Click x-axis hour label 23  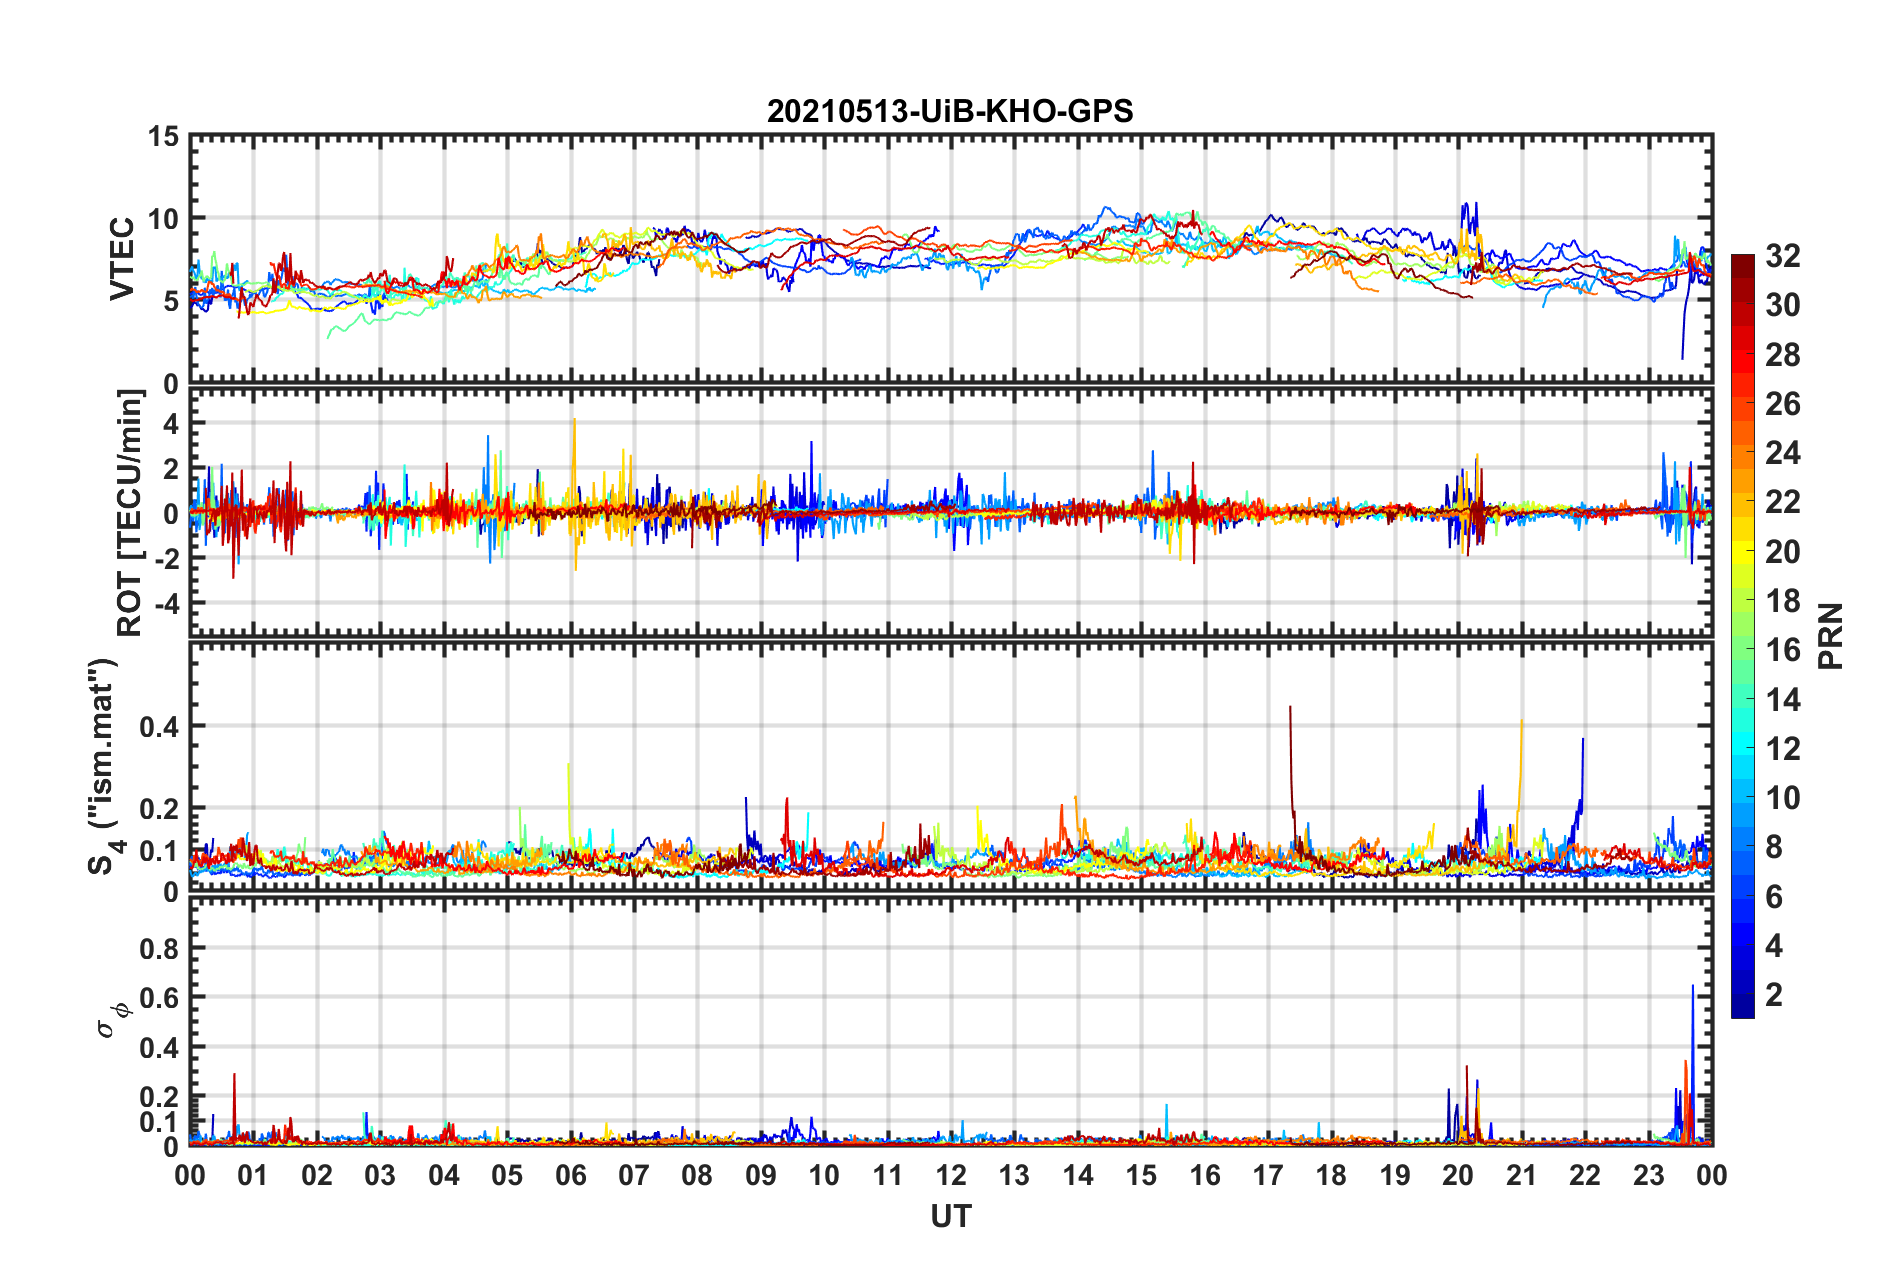1649,1175
